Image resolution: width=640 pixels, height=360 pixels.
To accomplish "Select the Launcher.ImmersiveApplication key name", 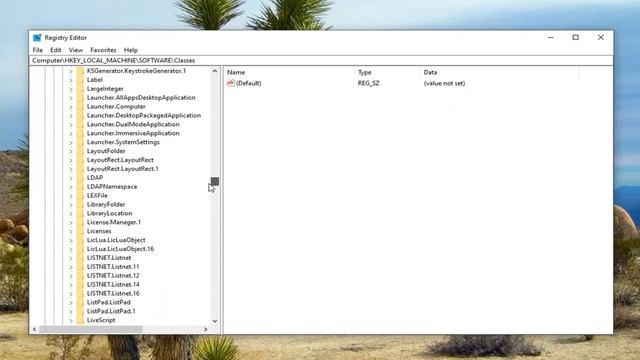I will (x=133, y=133).
